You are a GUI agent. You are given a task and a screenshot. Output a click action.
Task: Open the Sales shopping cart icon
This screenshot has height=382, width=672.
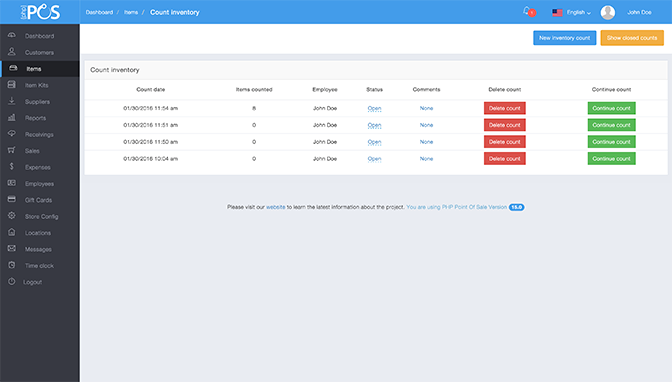click(x=12, y=150)
